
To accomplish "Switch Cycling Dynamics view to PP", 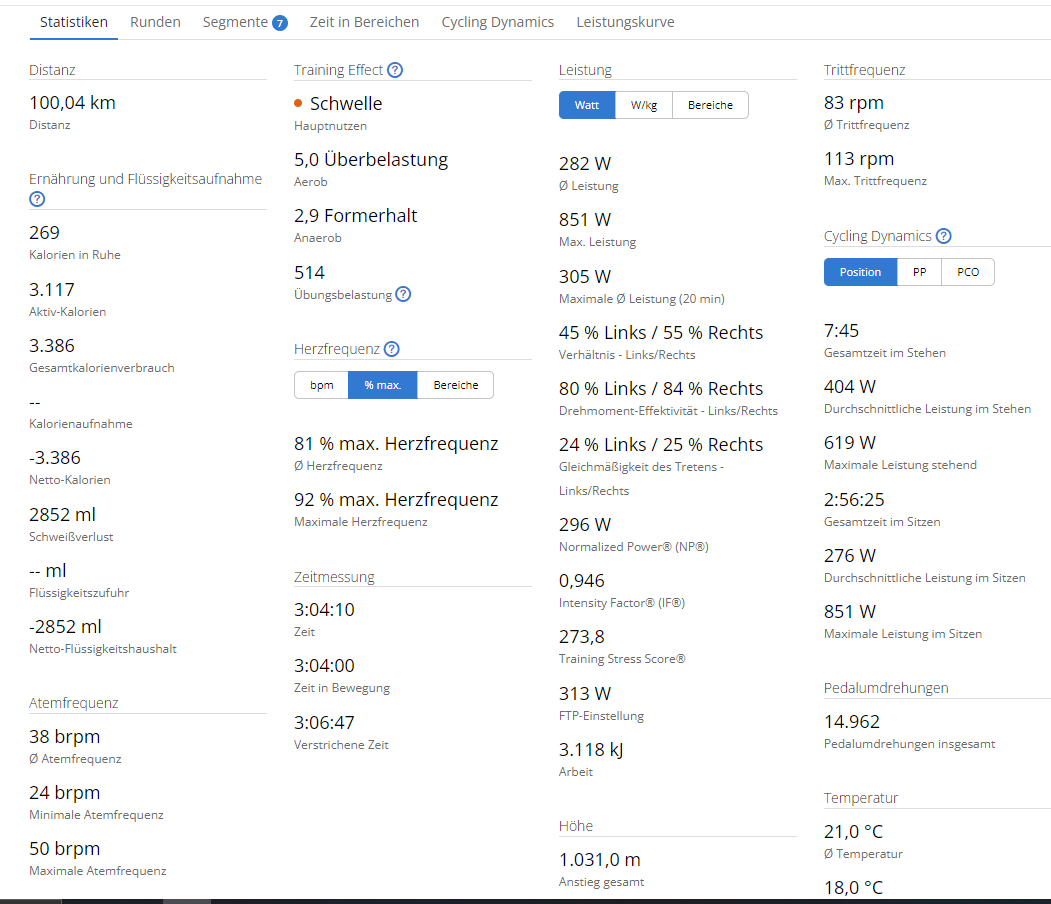I will pos(919,272).
